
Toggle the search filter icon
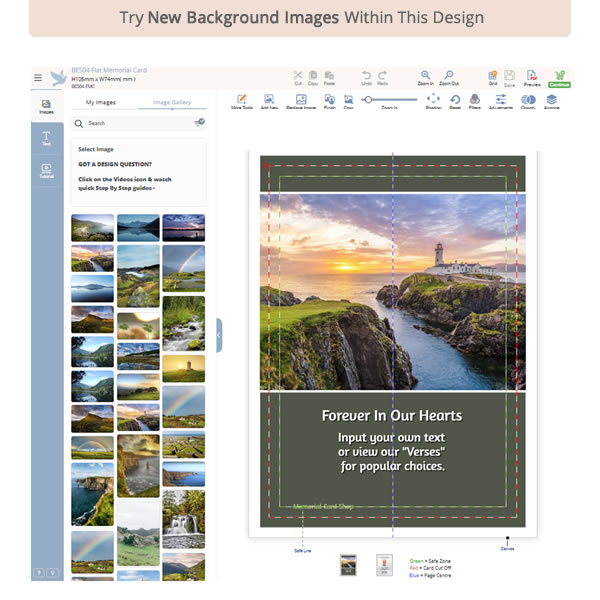[200, 122]
